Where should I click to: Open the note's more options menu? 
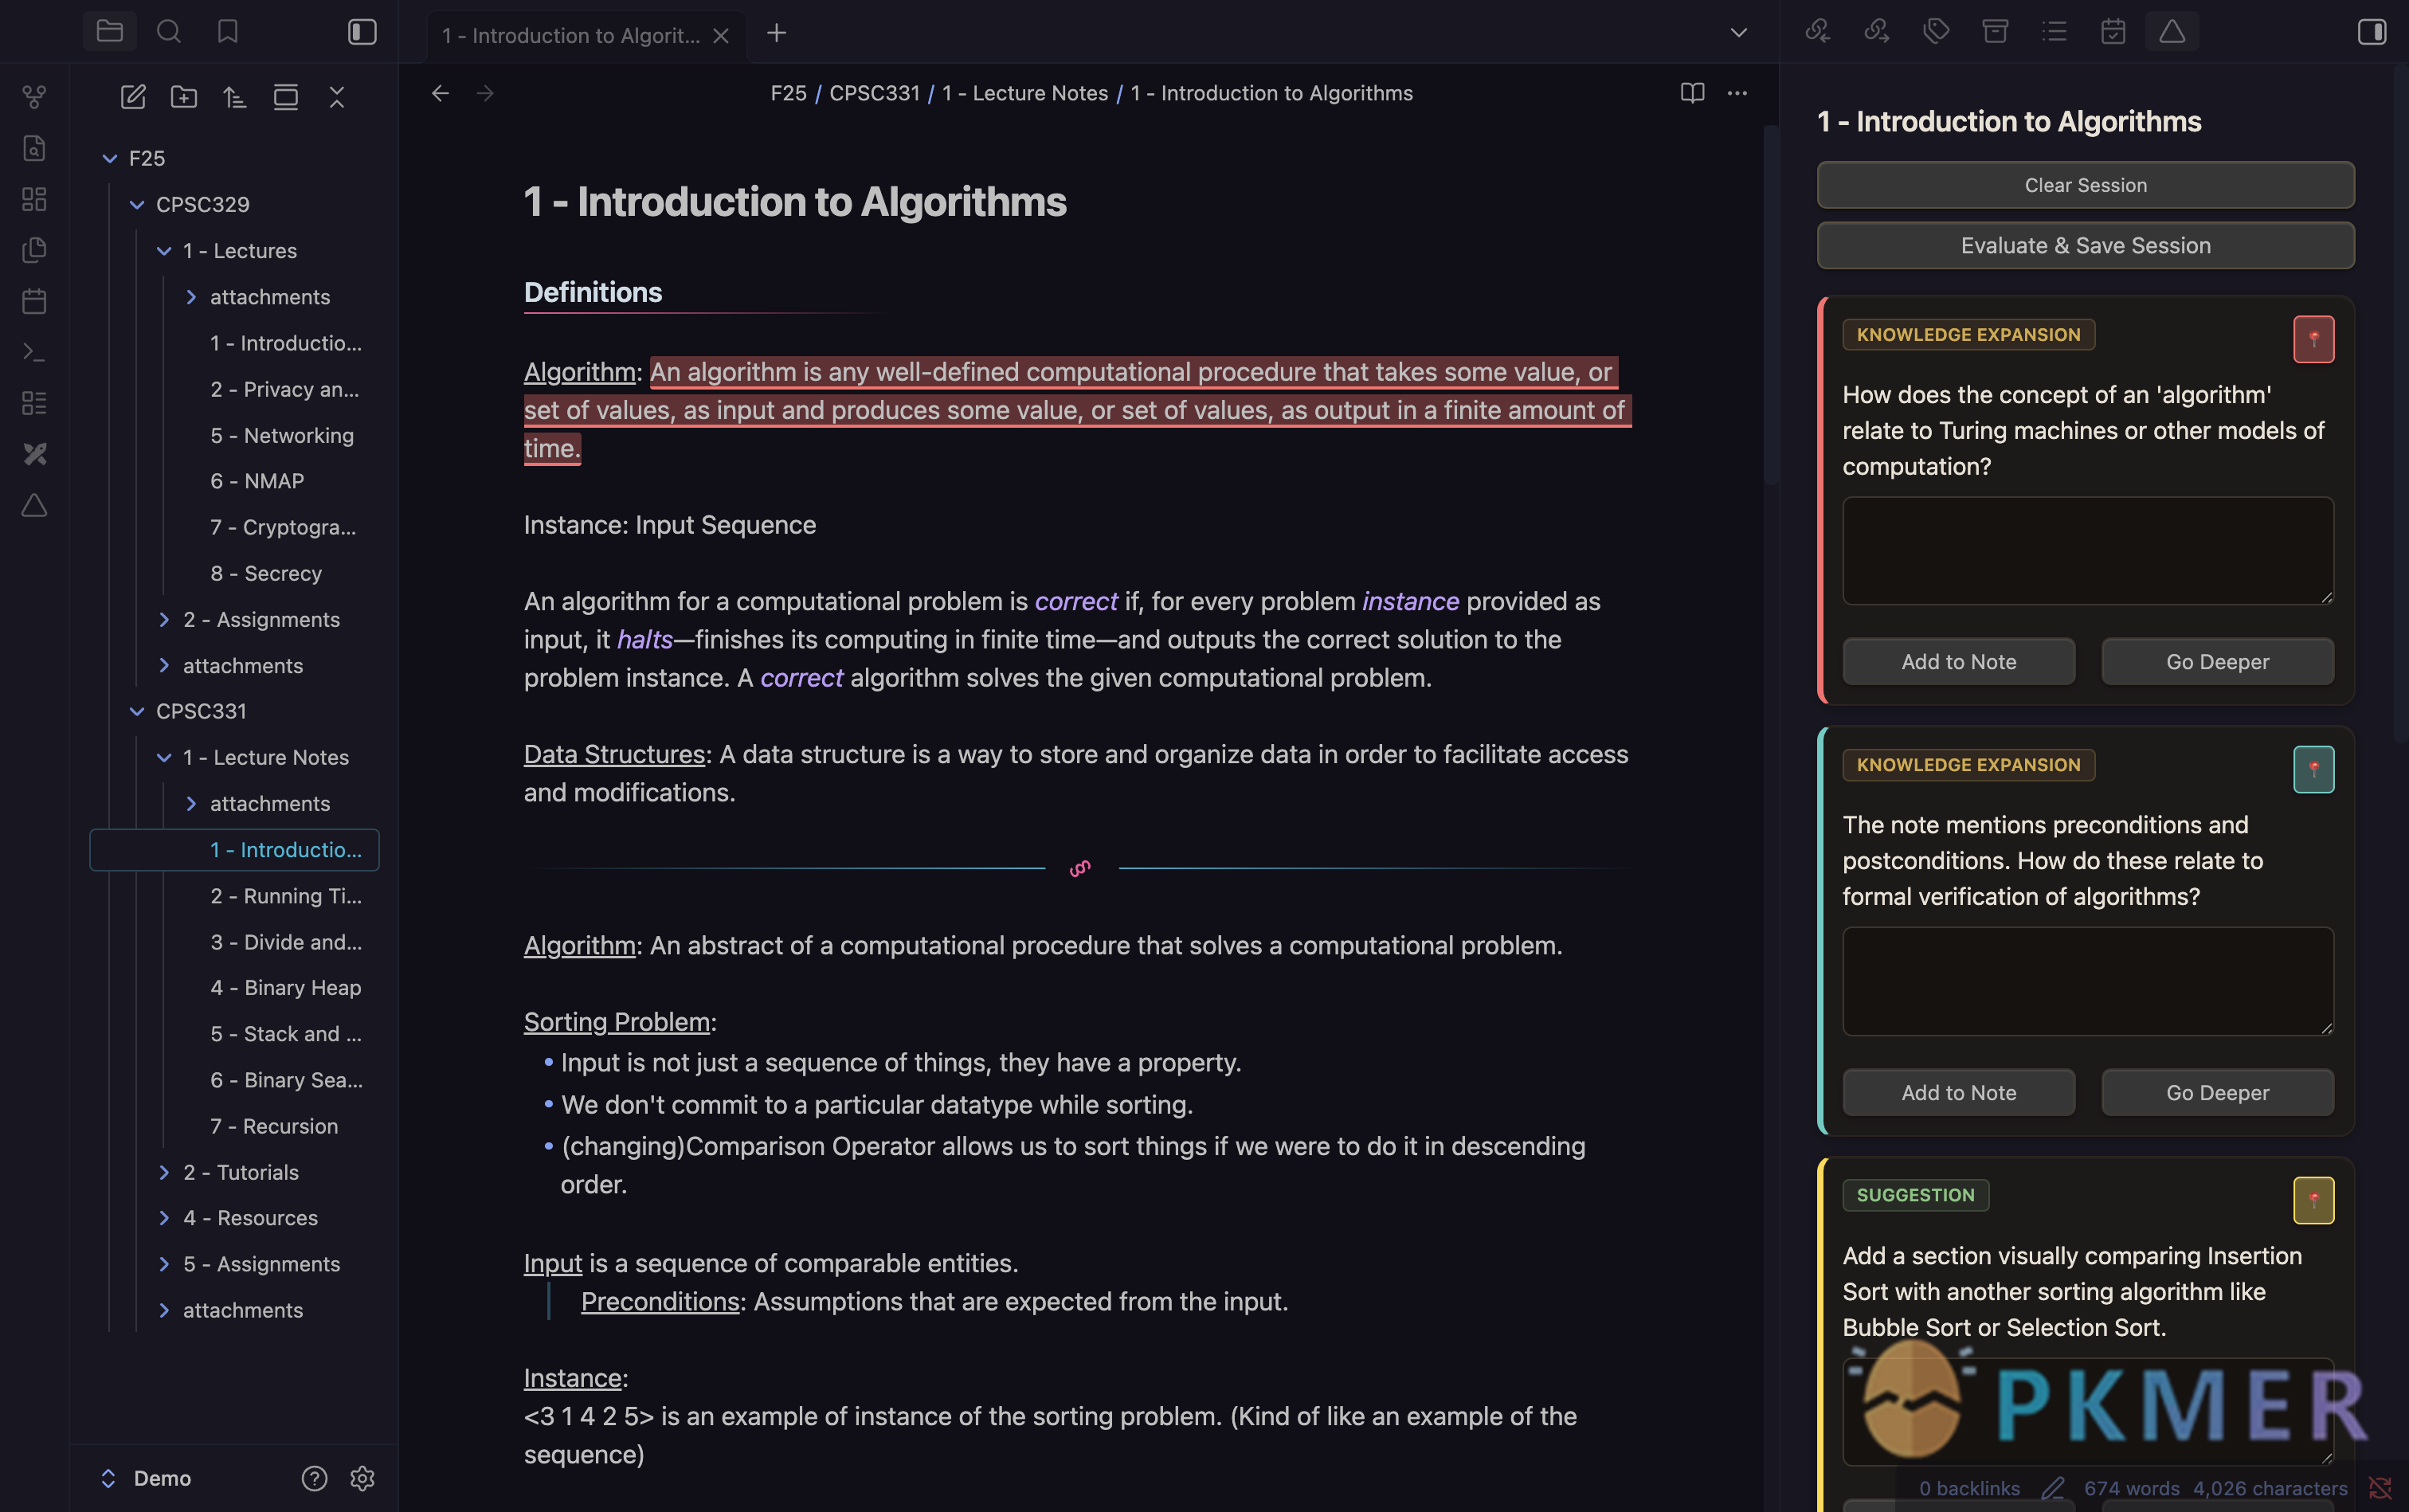pos(1738,93)
